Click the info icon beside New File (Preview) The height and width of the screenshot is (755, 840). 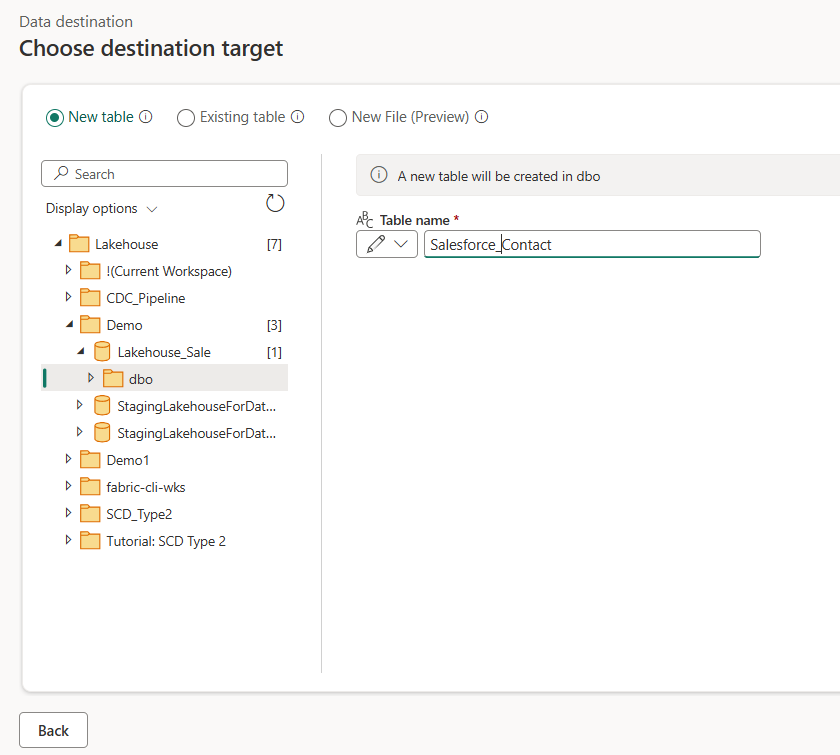(482, 117)
